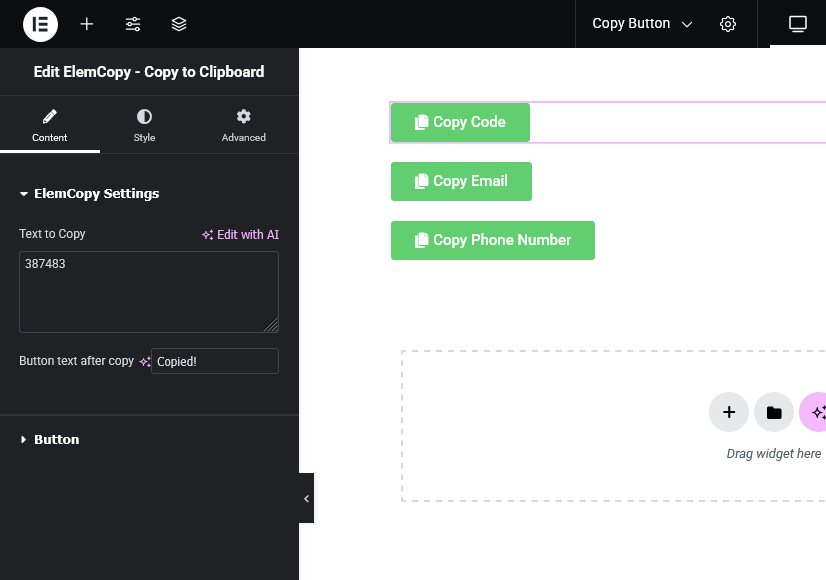Open template library folder icon
Image resolution: width=826 pixels, height=580 pixels.
tap(774, 412)
